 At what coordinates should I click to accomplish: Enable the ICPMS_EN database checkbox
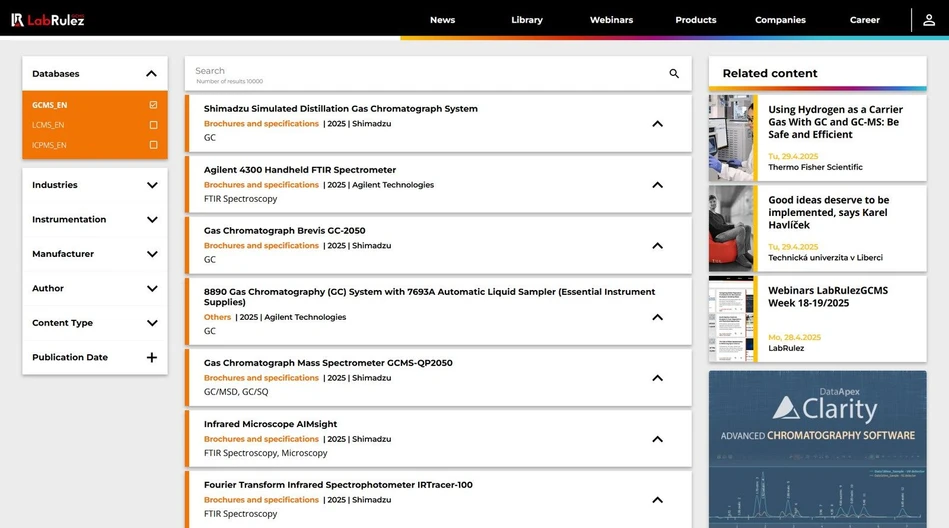(x=153, y=145)
